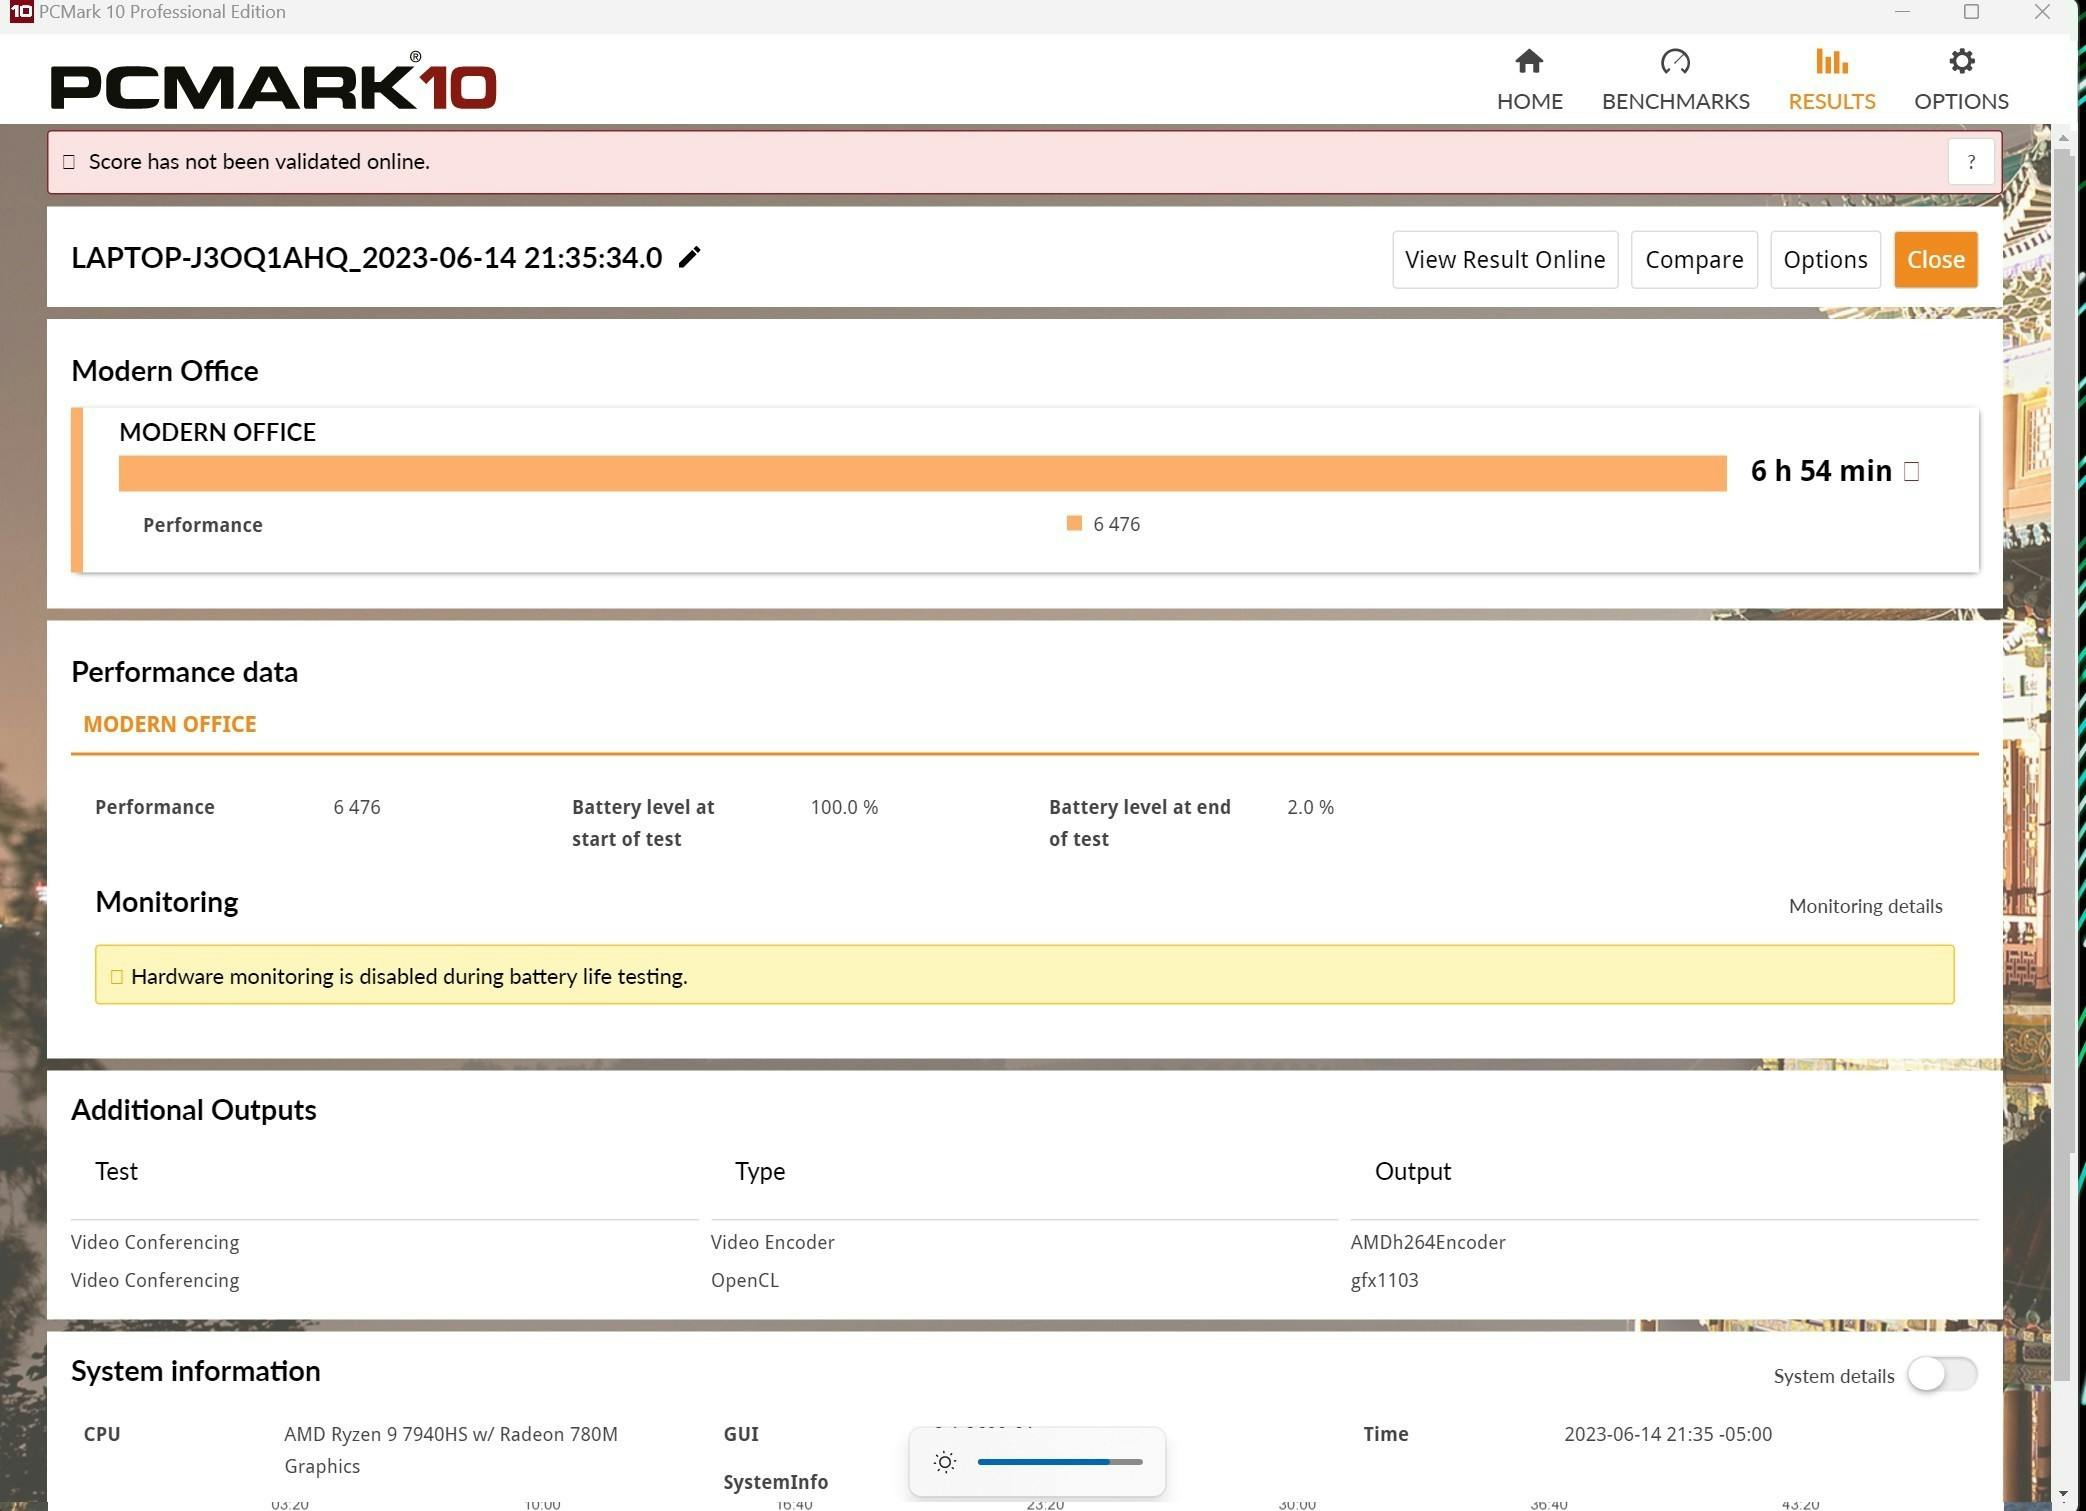Click the battery start value 100.0 %

click(x=844, y=807)
